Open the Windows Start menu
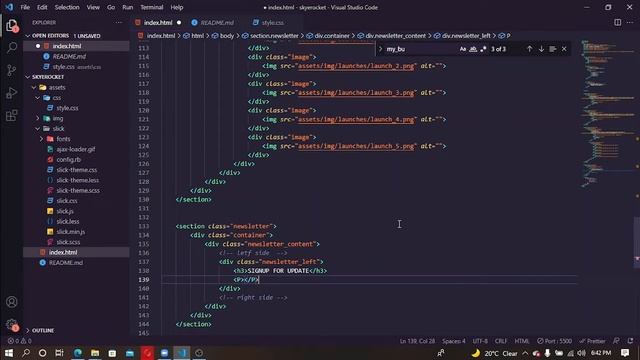 8,353
